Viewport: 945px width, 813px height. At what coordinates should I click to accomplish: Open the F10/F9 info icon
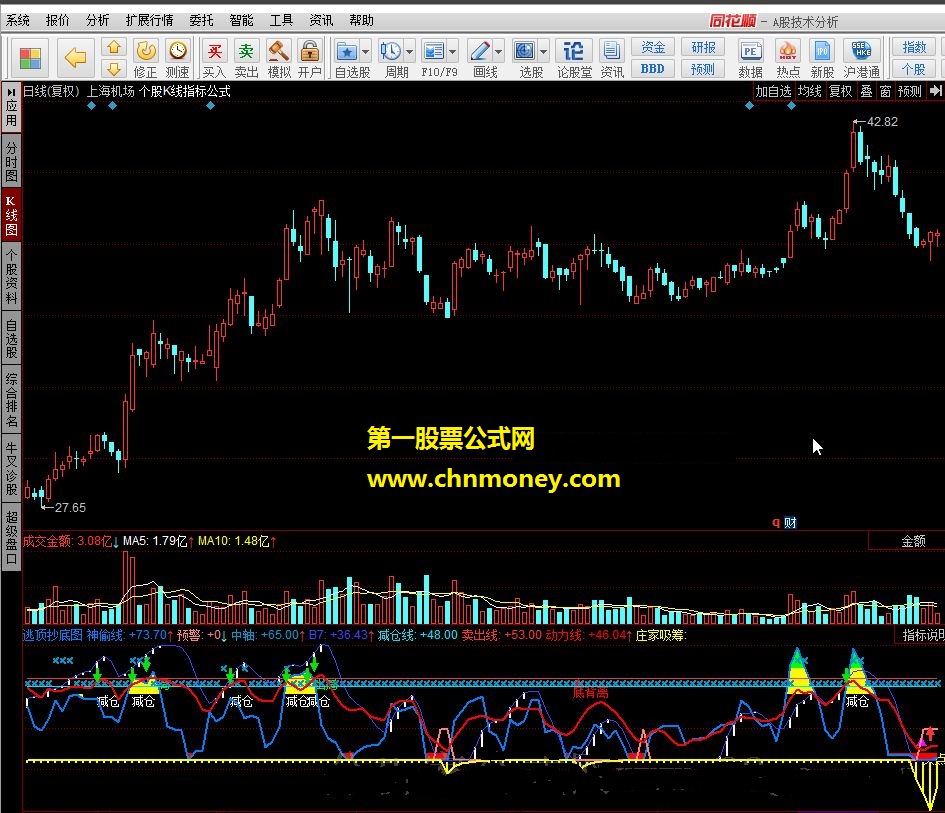point(434,51)
